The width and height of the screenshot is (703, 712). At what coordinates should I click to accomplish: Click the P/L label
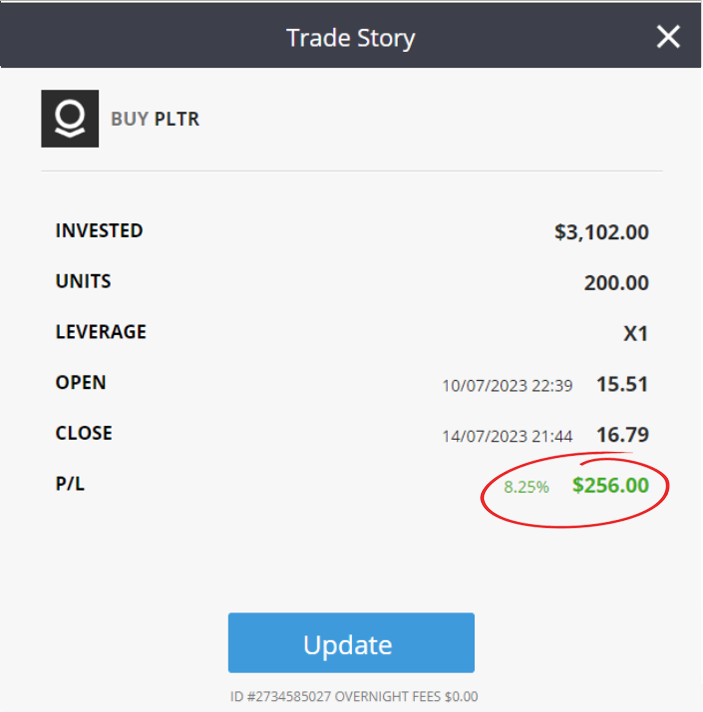(x=70, y=484)
